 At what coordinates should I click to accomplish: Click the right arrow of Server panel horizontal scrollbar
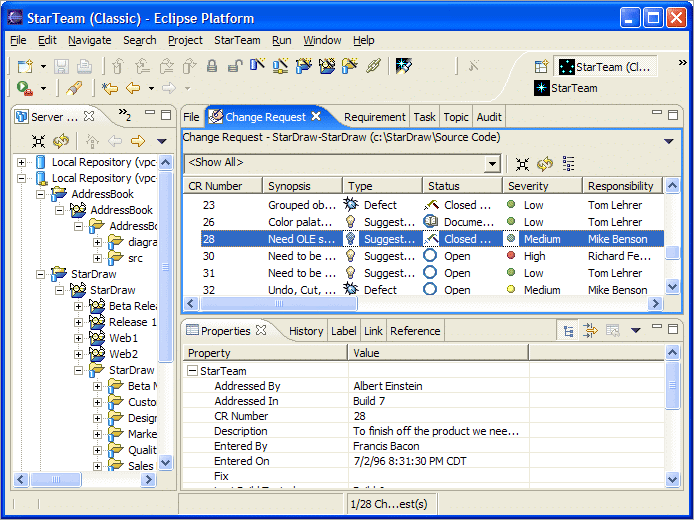click(x=149, y=479)
